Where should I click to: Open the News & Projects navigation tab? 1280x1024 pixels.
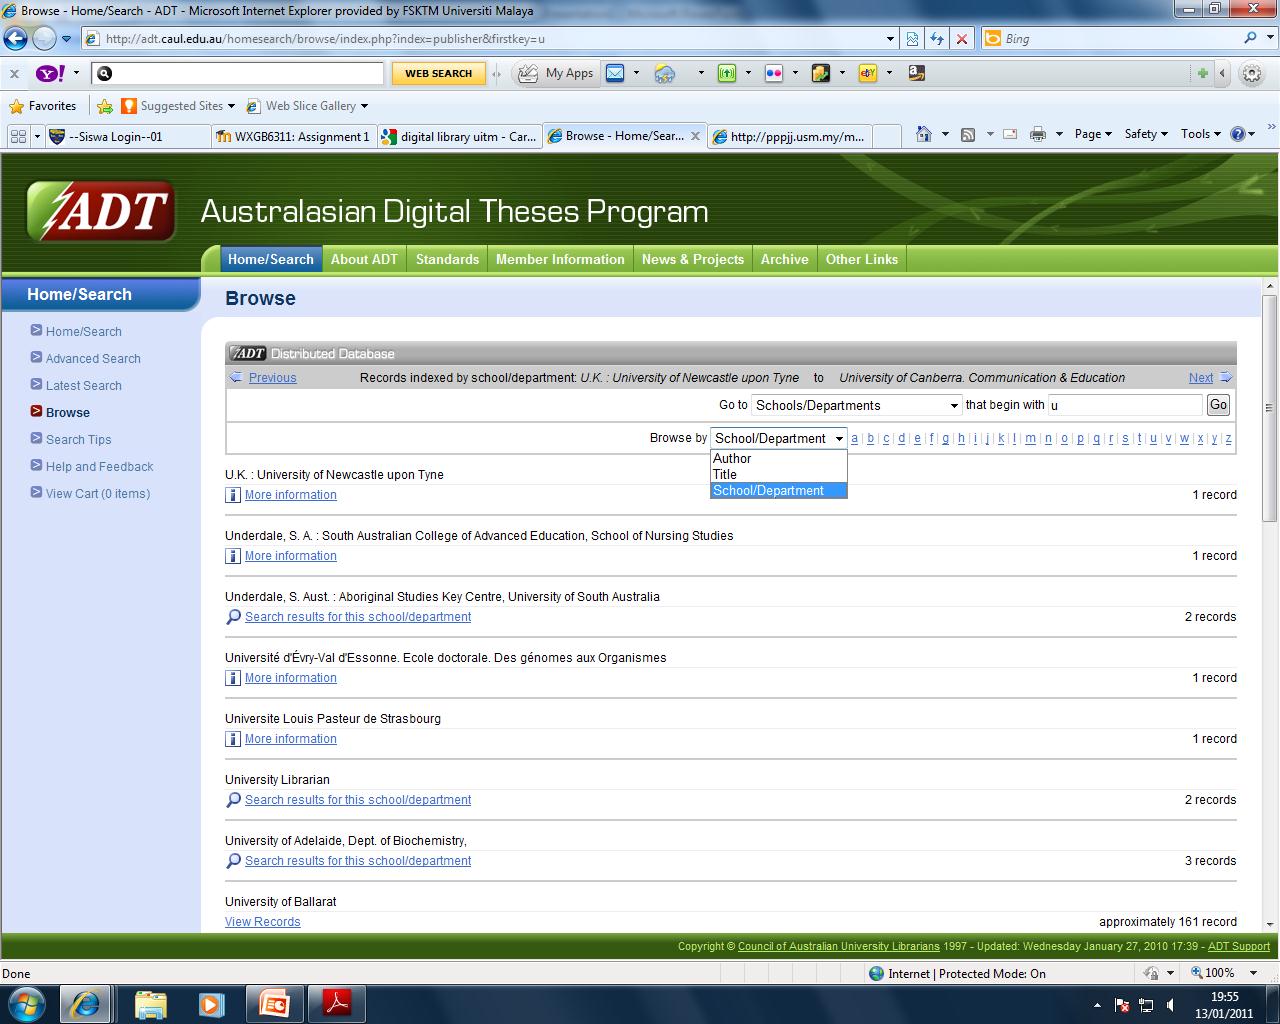693,259
